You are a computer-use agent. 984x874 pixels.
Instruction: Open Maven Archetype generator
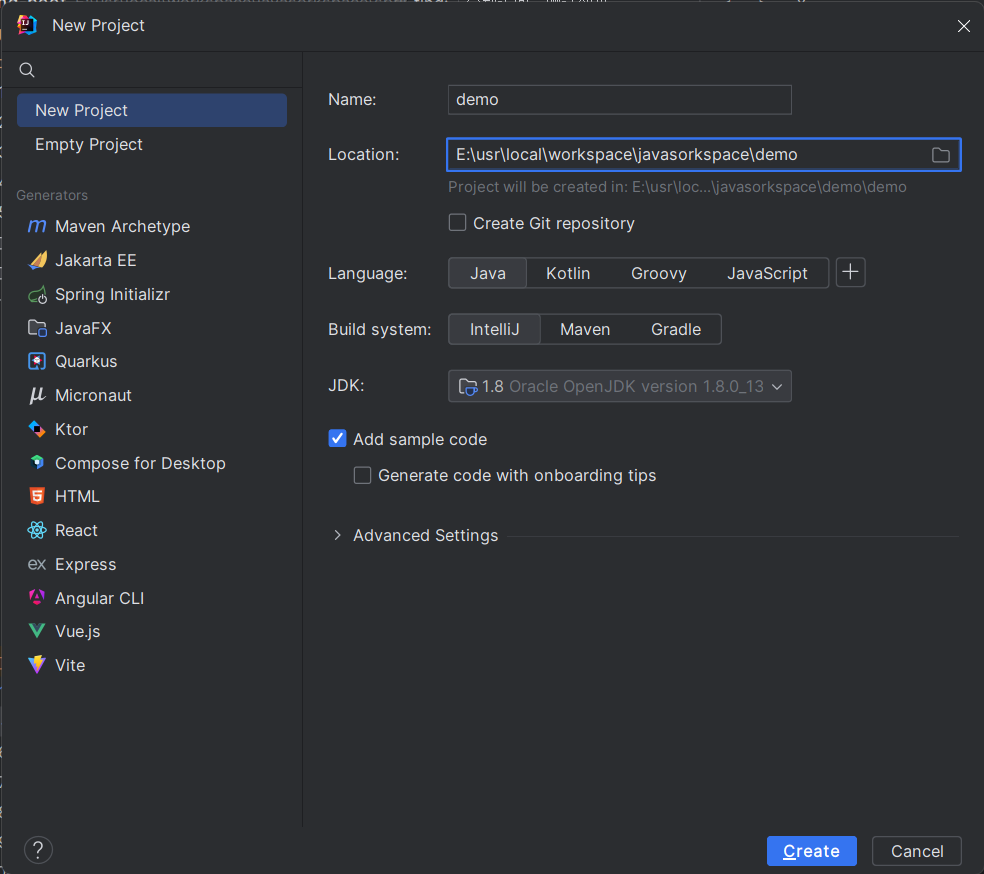pyautogui.click(x=152, y=226)
